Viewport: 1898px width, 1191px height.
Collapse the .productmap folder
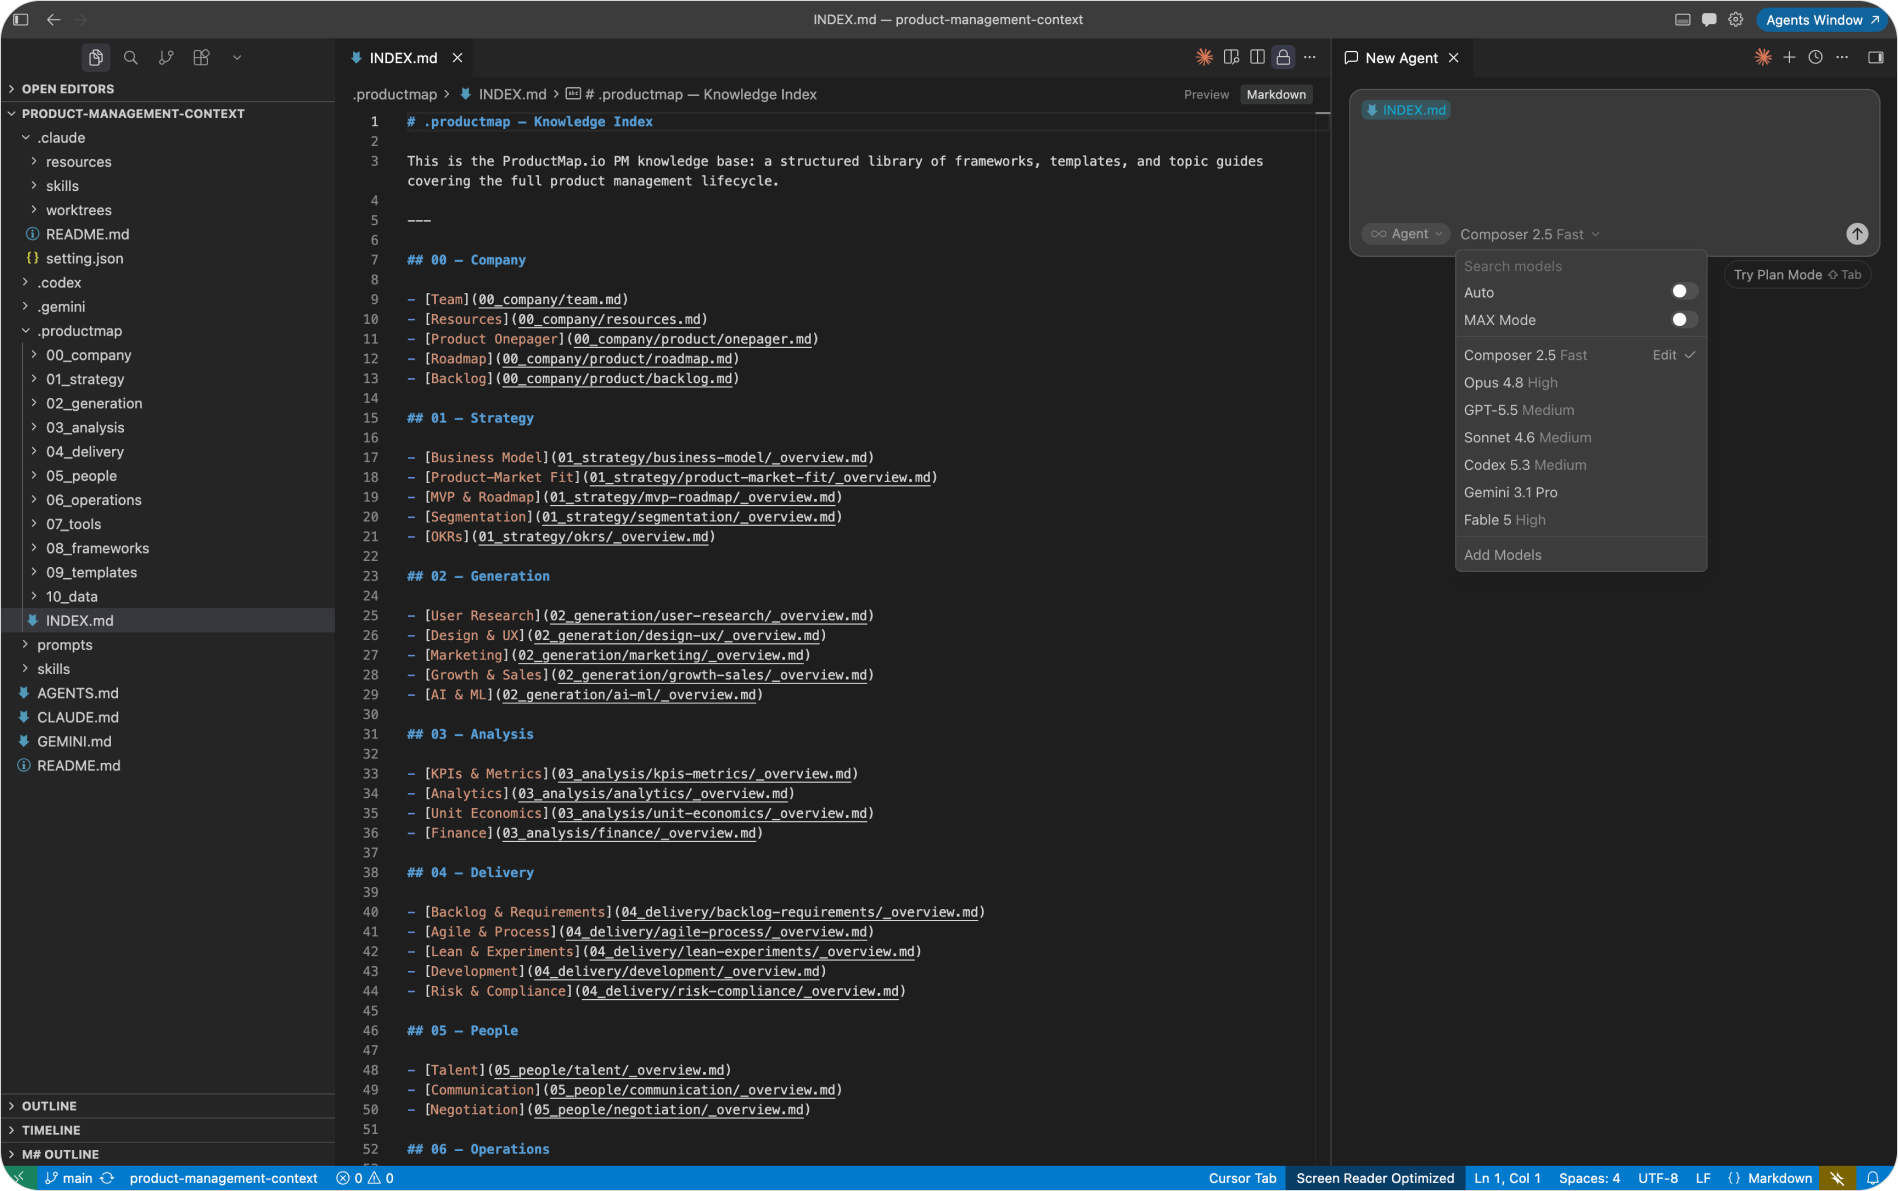pos(167,330)
